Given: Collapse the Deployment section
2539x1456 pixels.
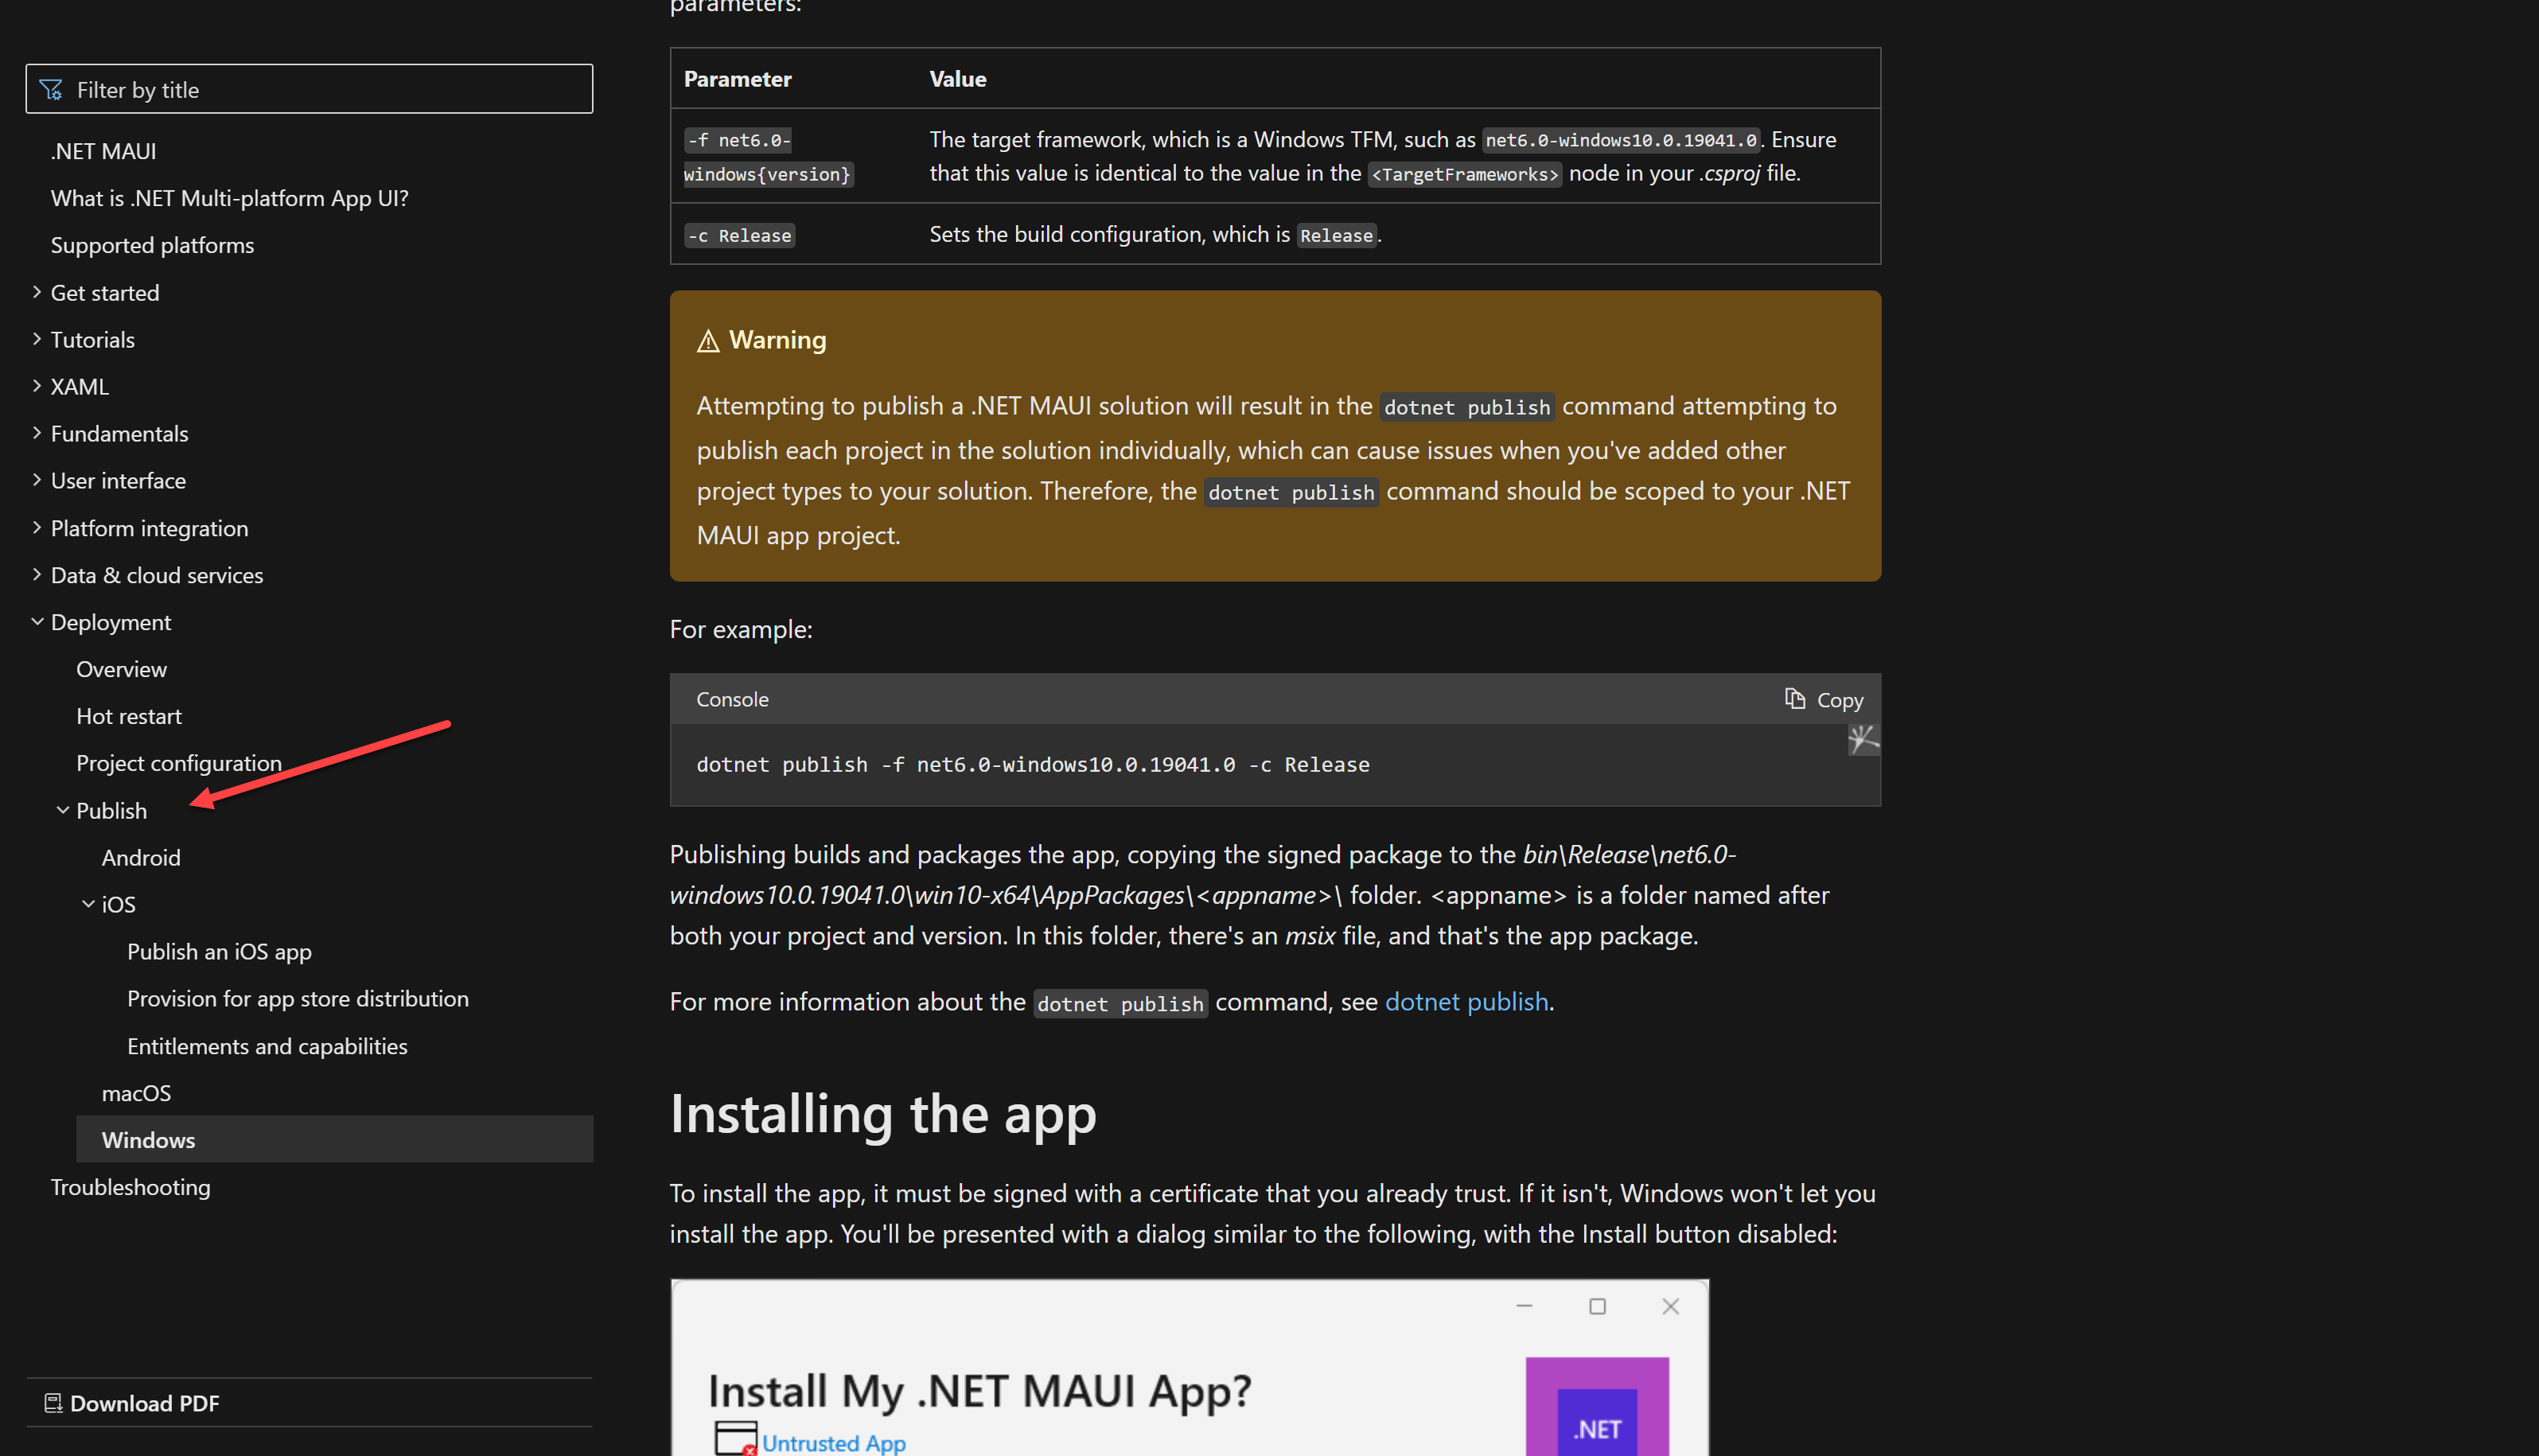Looking at the screenshot, I should point(37,621).
